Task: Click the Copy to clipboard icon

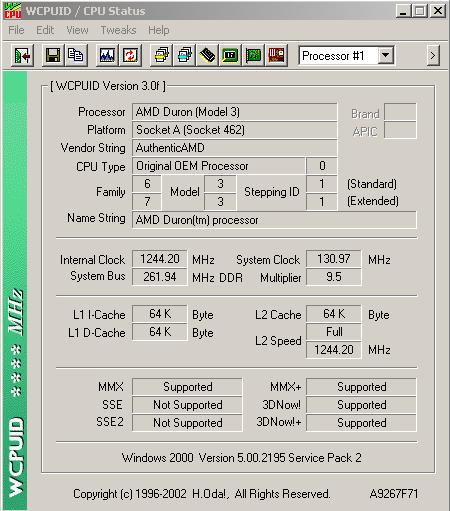Action: click(x=76, y=55)
